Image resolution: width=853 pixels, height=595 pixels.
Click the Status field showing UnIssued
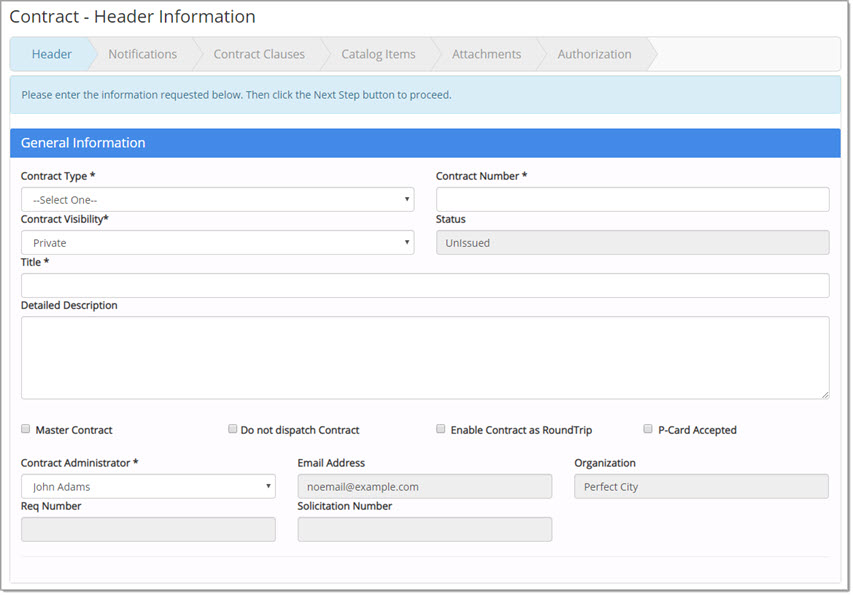tap(632, 242)
